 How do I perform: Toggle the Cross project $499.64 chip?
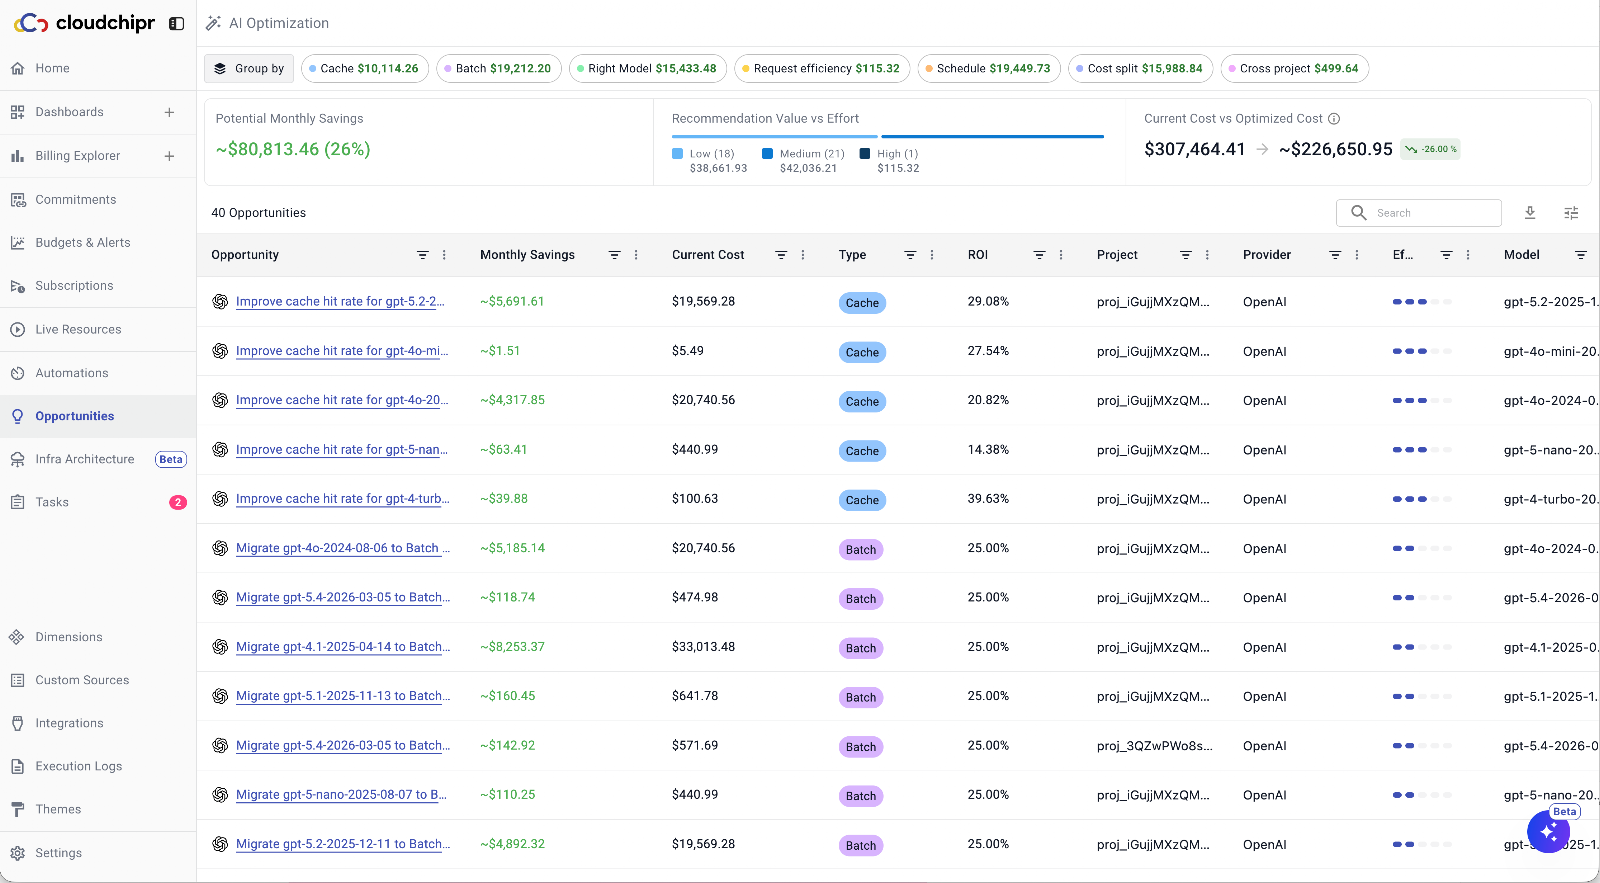(1295, 69)
